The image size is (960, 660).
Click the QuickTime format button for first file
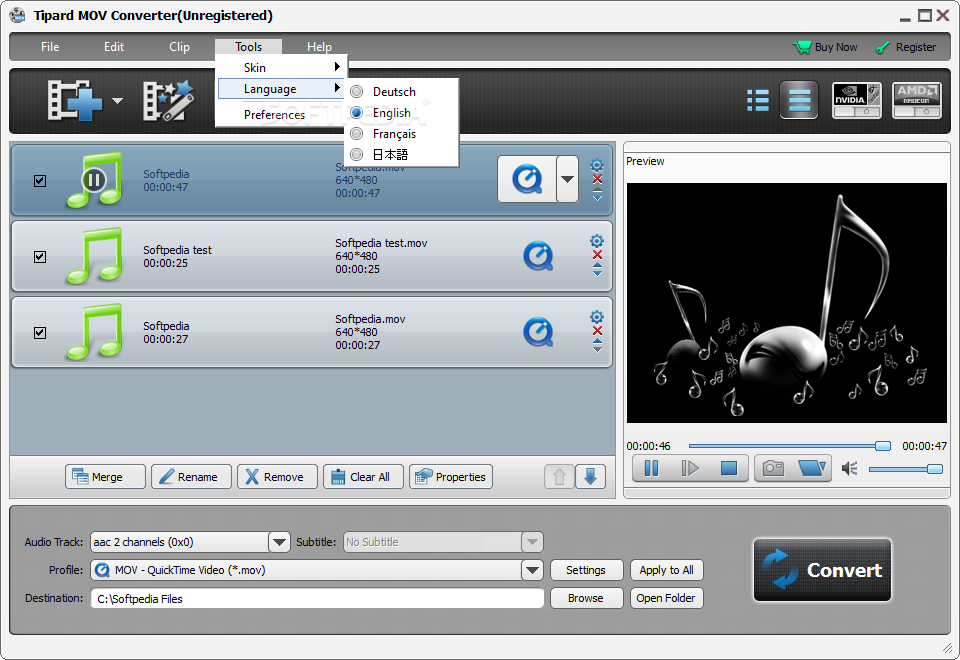tap(527, 179)
